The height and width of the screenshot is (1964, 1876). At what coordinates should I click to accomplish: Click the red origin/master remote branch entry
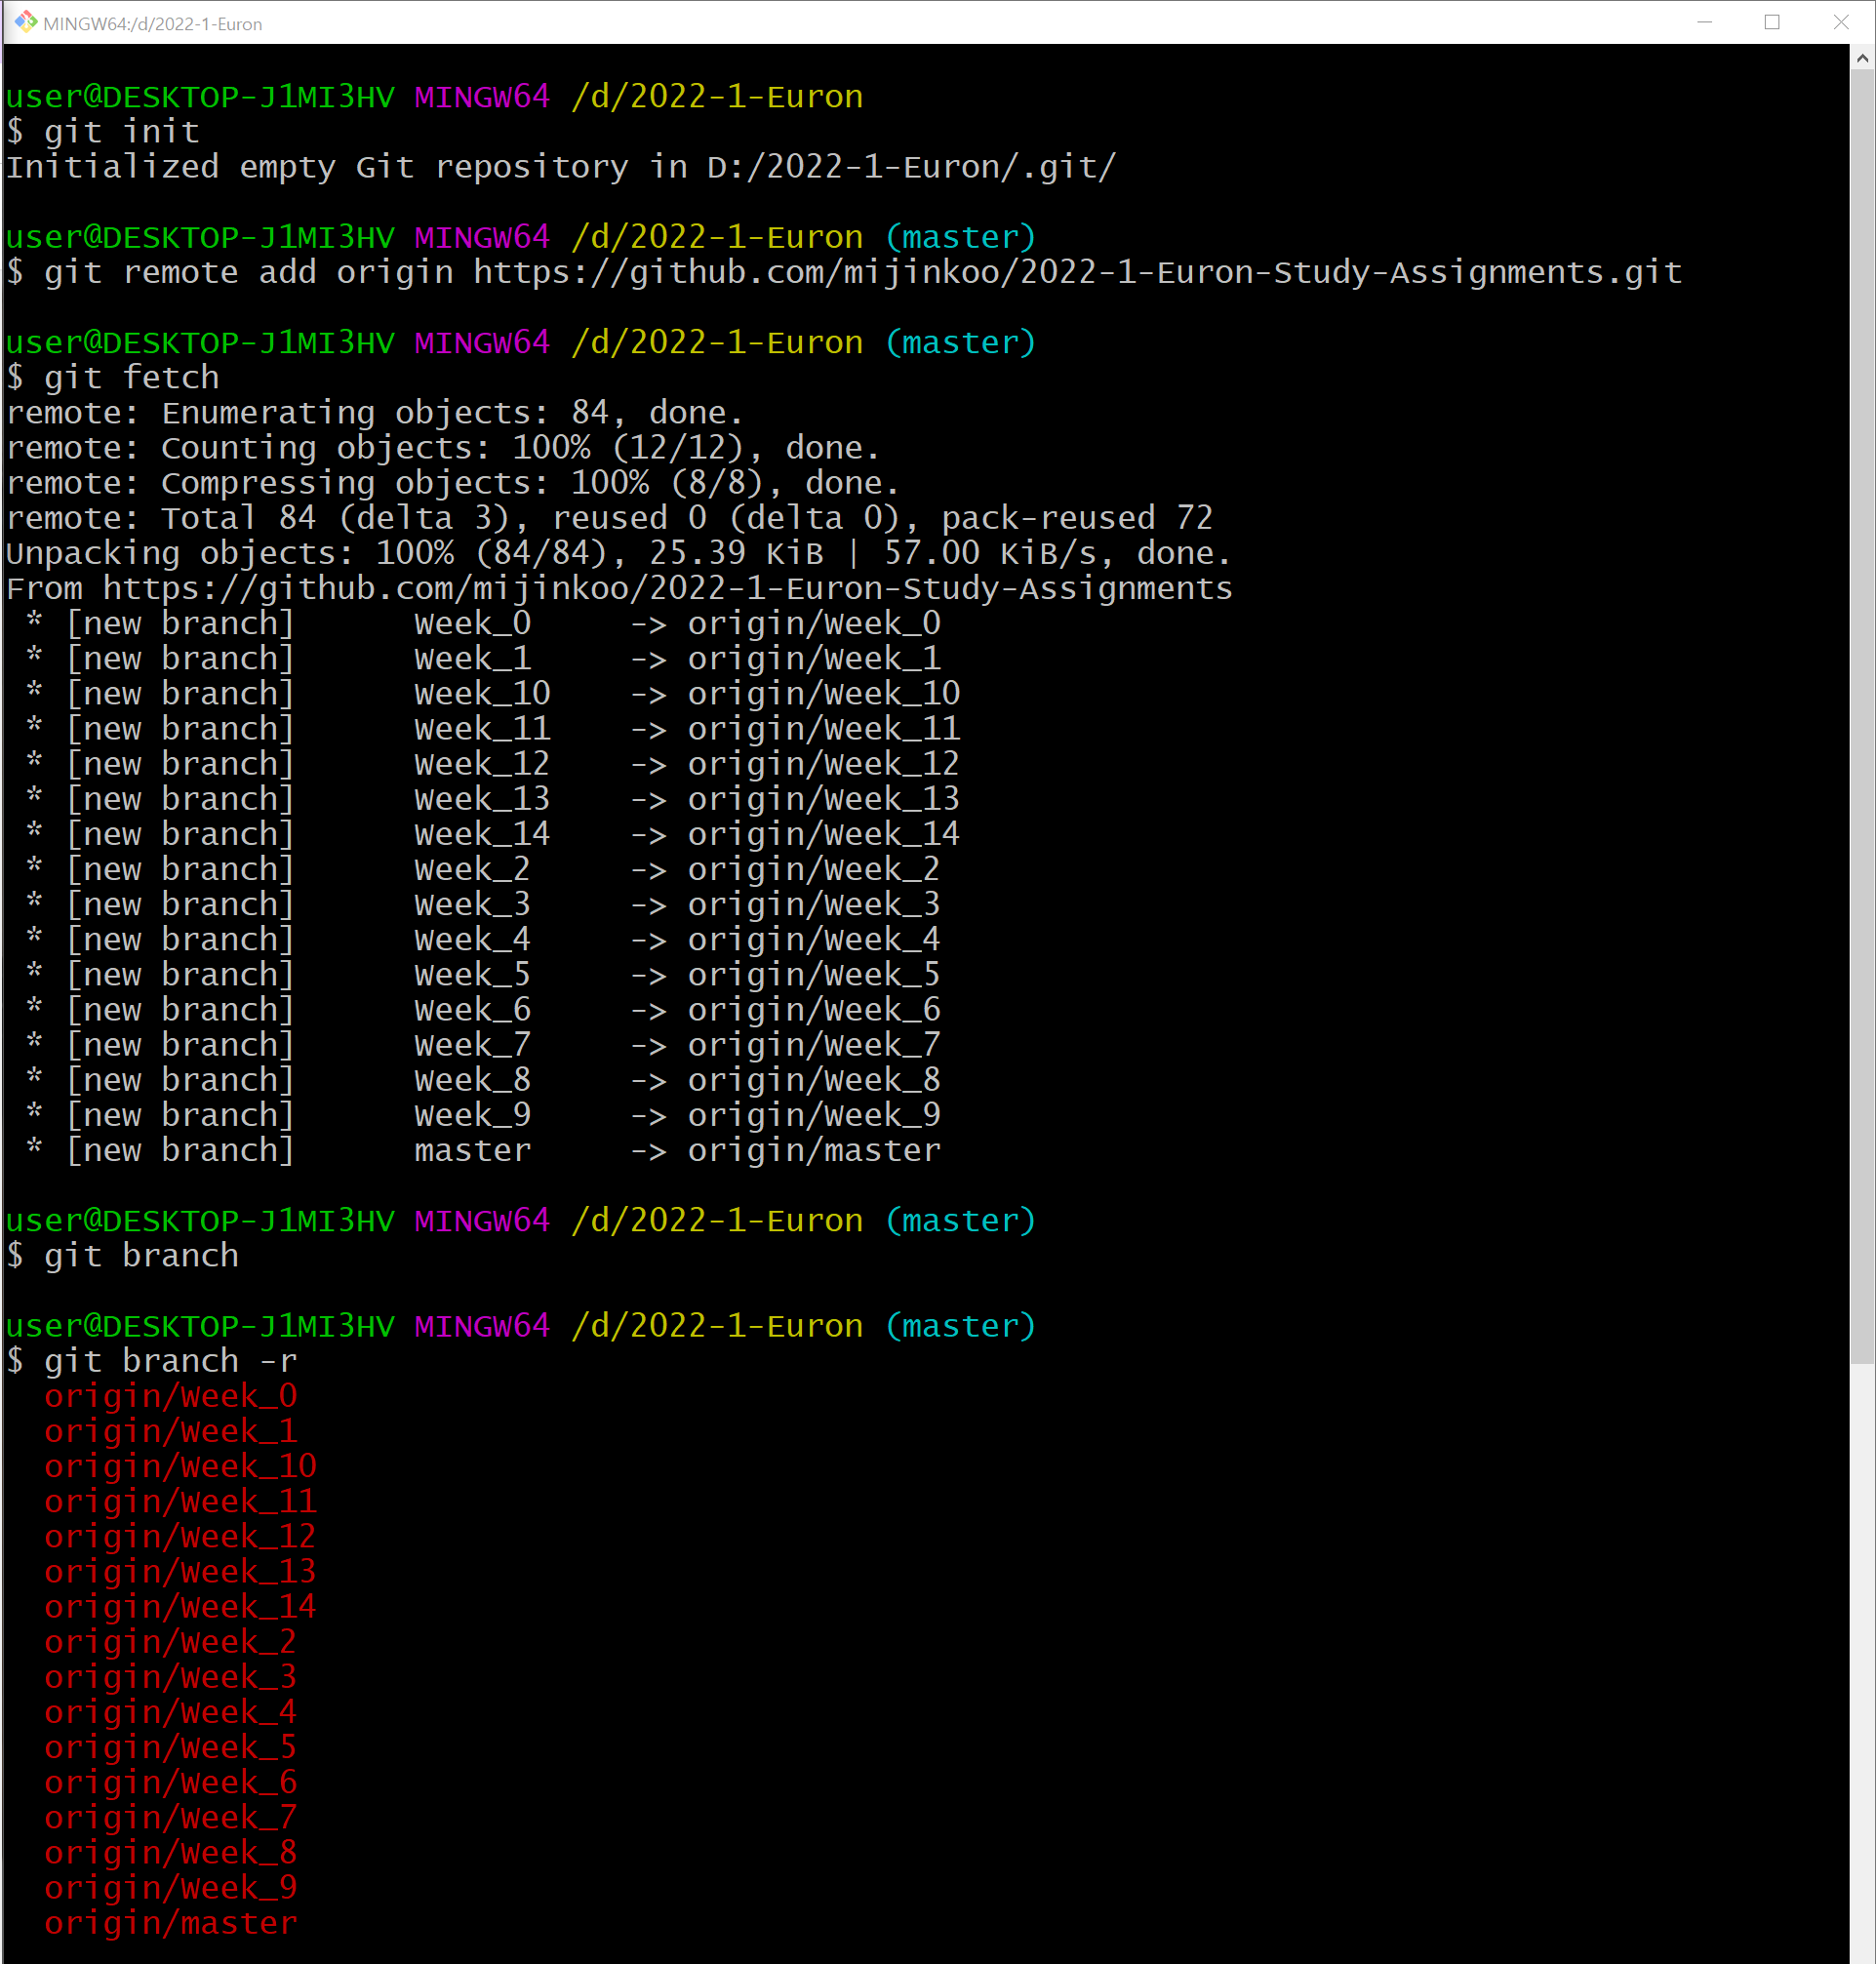(x=171, y=1923)
